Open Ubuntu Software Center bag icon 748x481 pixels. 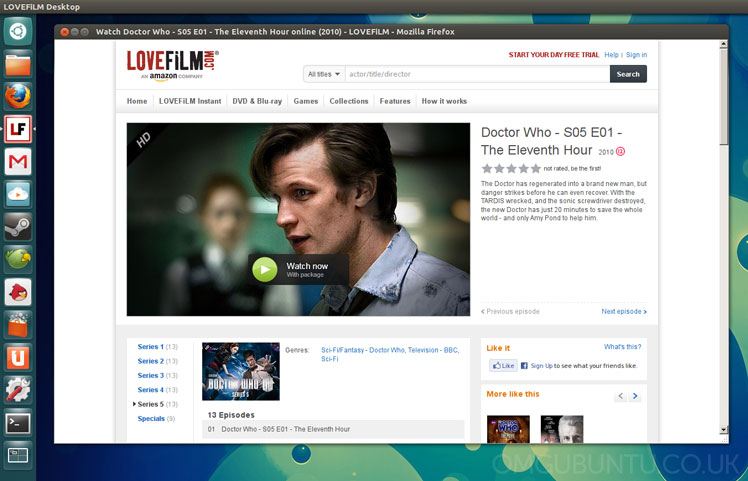tap(18, 324)
